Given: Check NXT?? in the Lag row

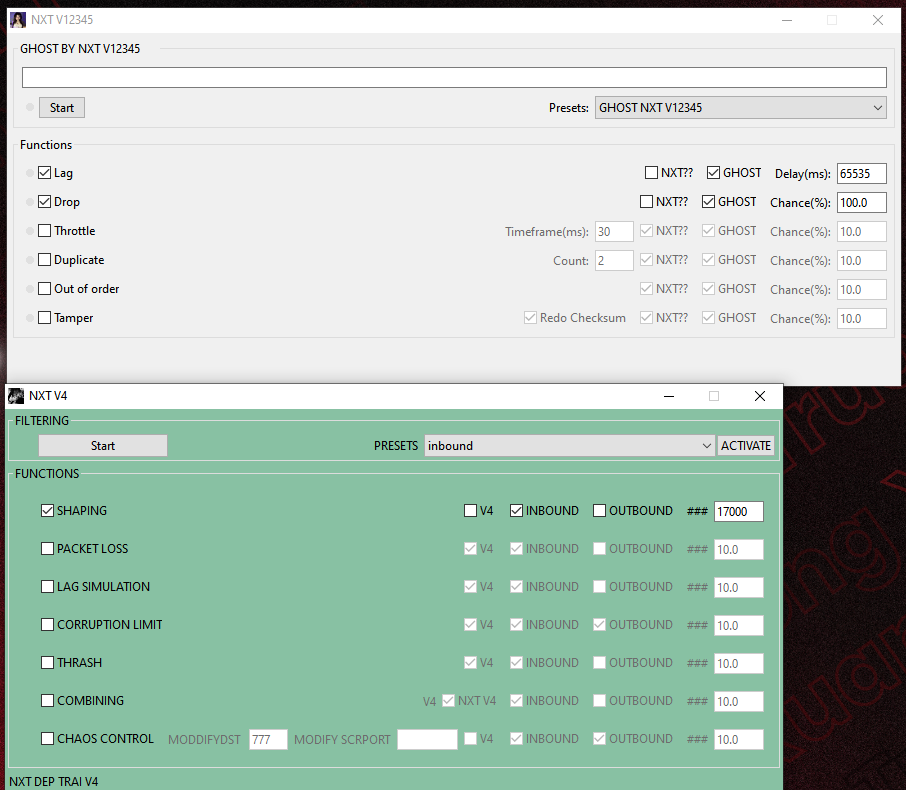Looking at the screenshot, I should click(651, 172).
